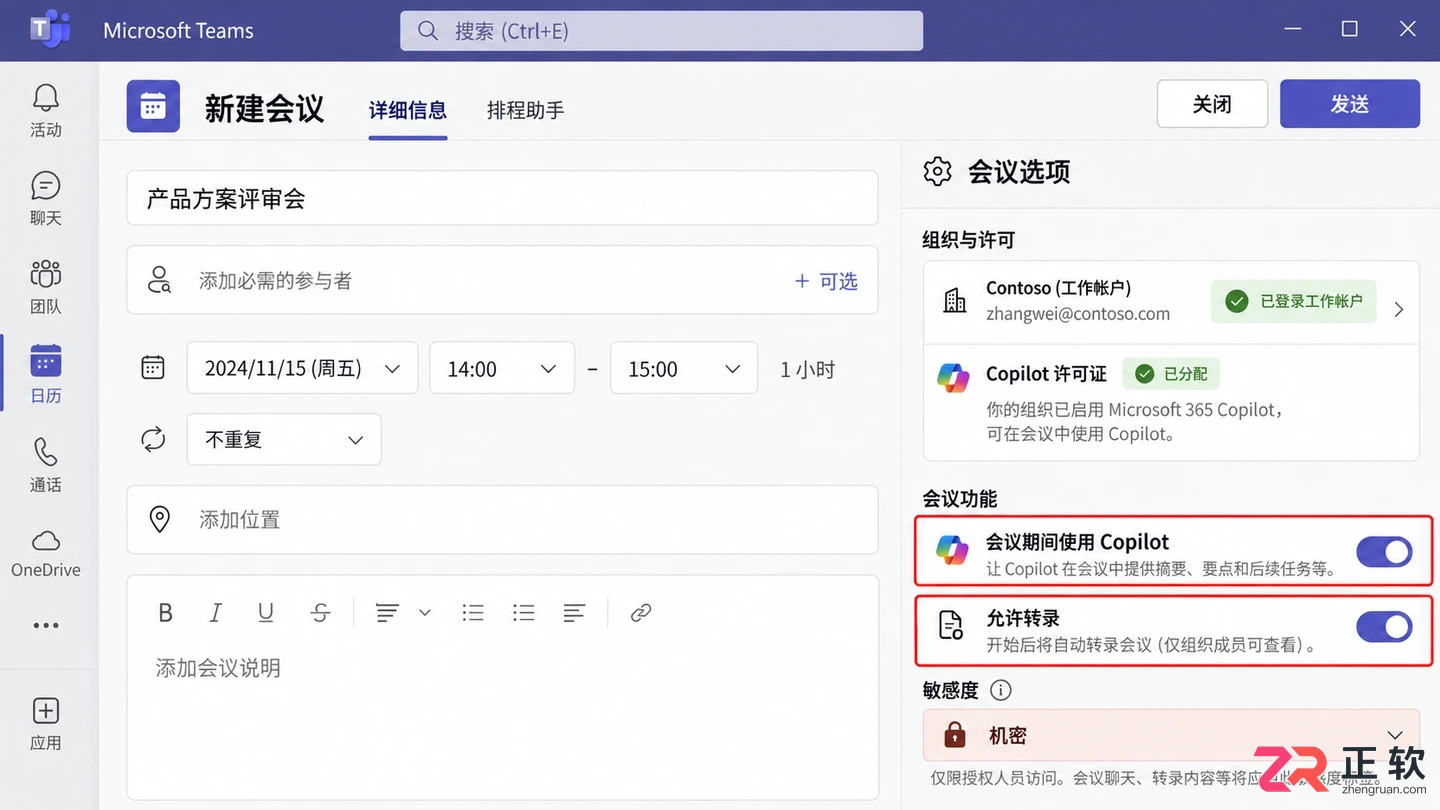This screenshot has height=810, width=1440.
Task: Click the 添加位置 location field
Action: 502,520
